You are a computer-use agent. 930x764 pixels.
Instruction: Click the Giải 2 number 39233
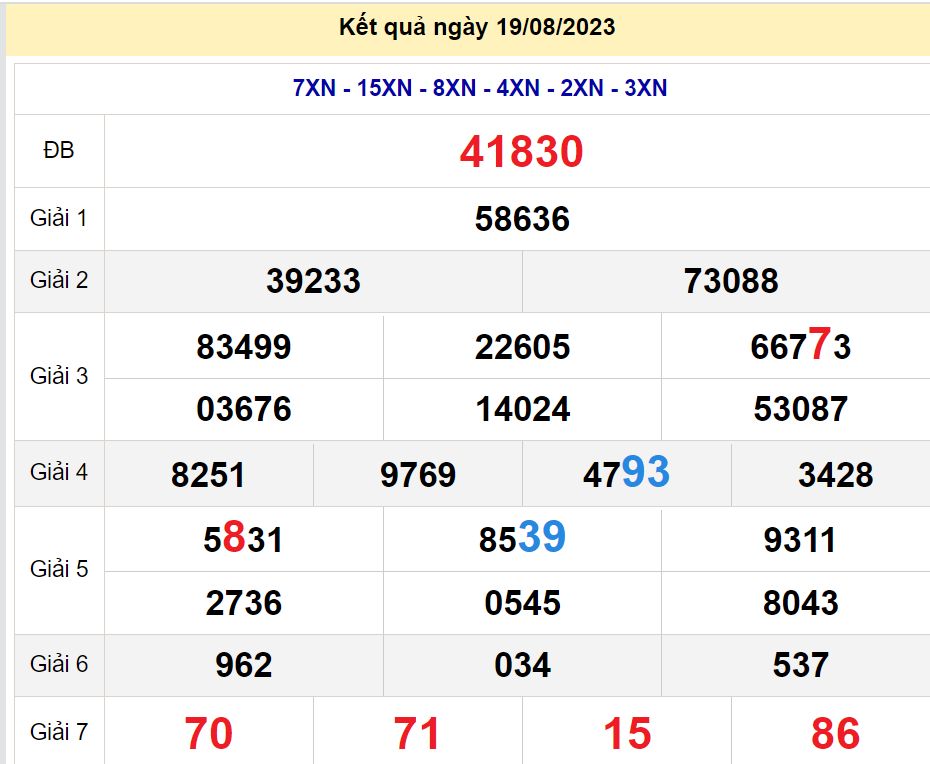[x=313, y=281]
